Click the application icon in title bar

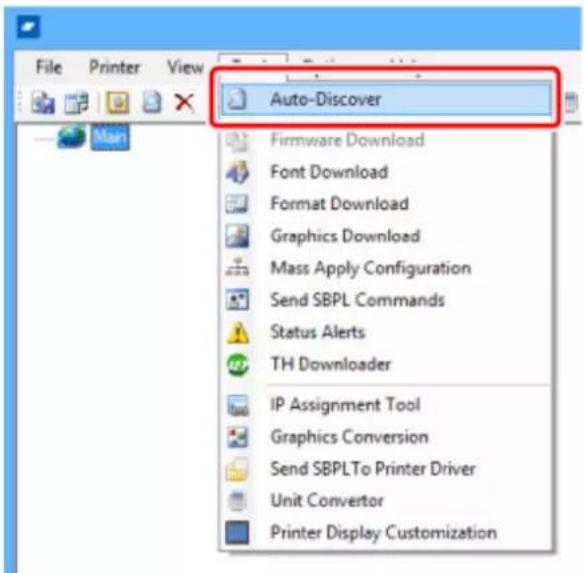point(28,27)
